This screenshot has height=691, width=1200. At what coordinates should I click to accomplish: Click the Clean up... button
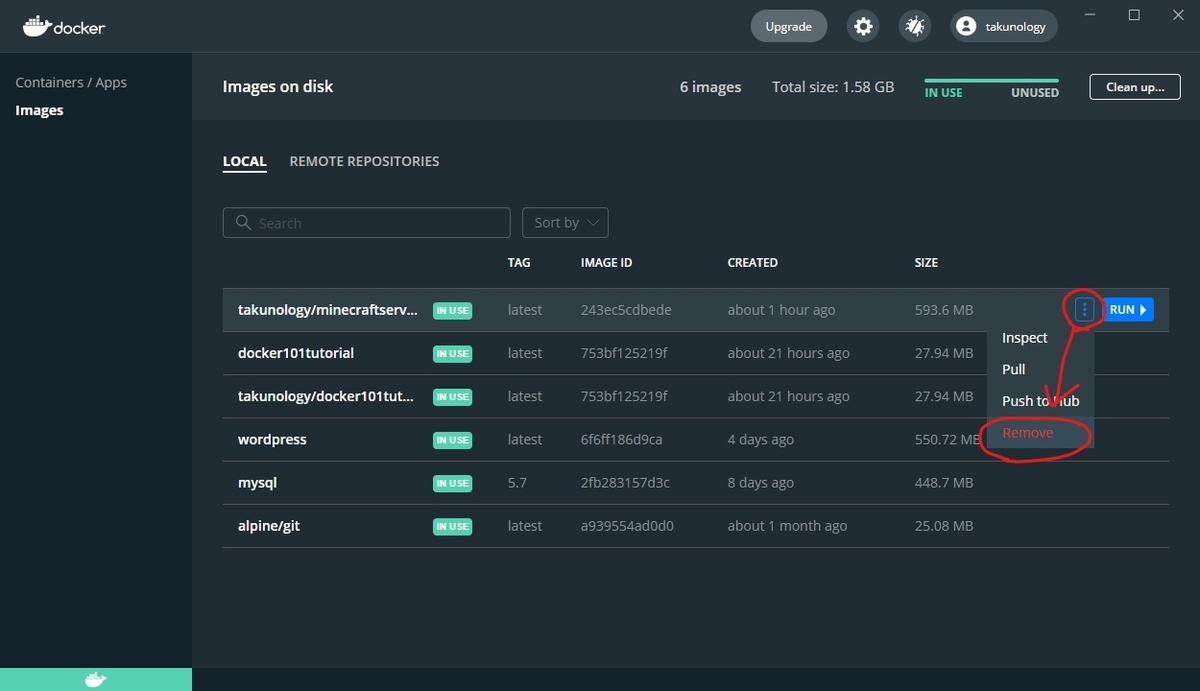[x=1135, y=87]
